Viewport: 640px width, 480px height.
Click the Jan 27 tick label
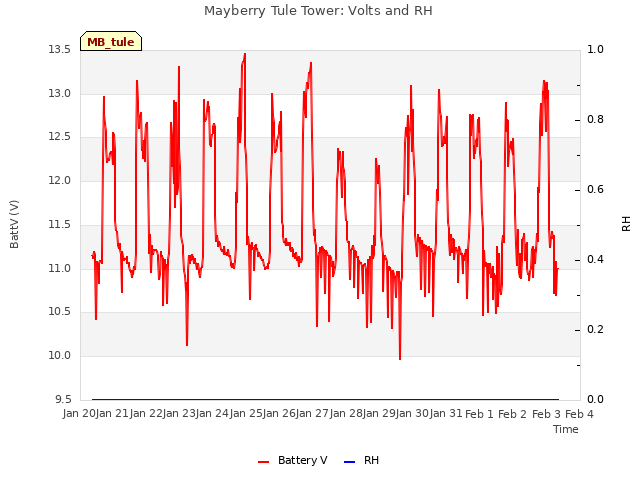312,414
